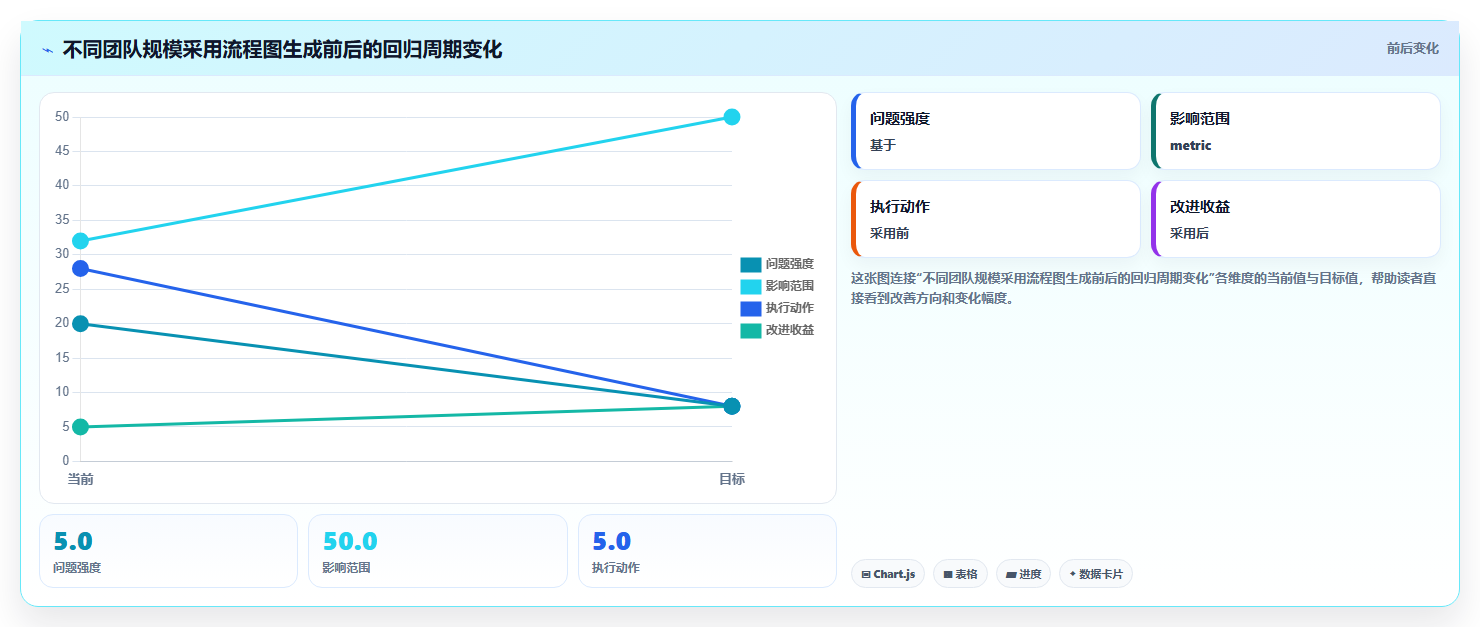
Task: Click the overlapping data point at 目标 value 8
Action: point(732,406)
